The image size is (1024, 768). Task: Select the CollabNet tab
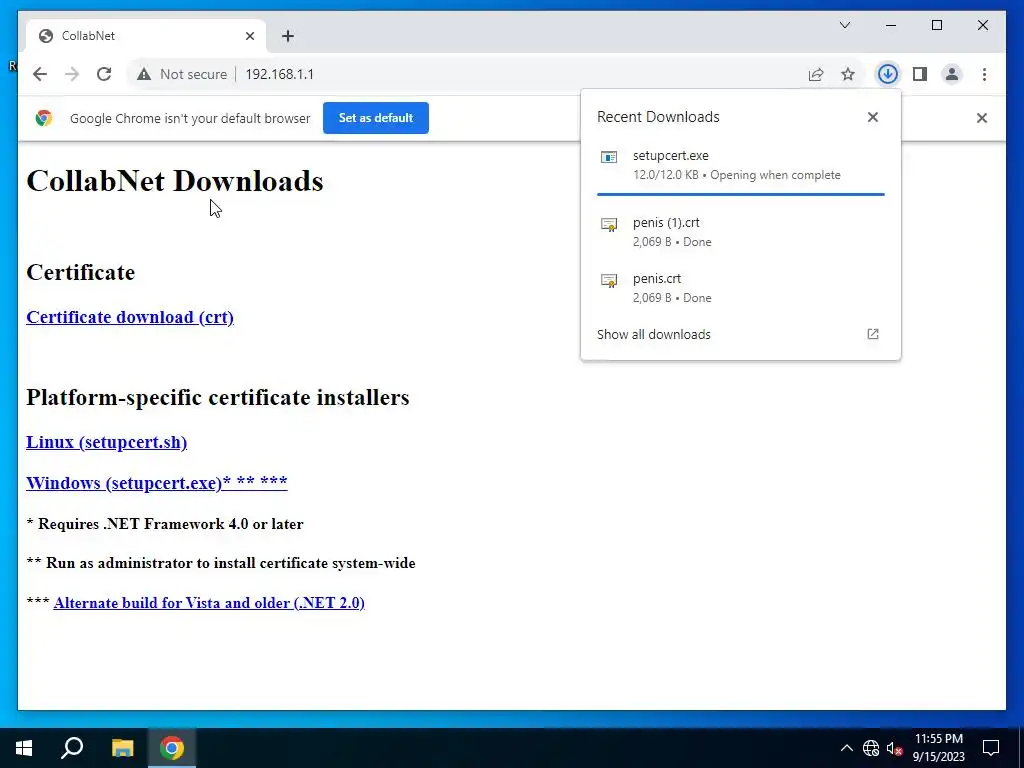[x=146, y=36]
